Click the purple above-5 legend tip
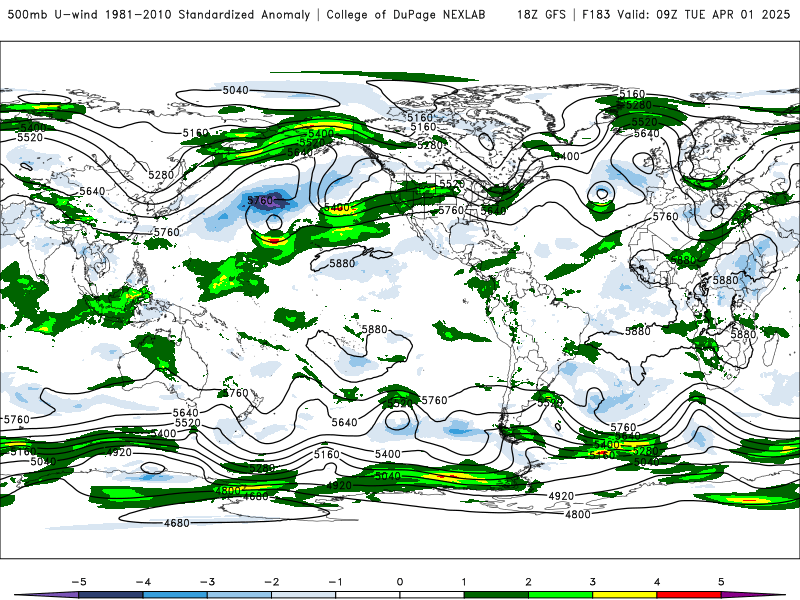 (747, 595)
